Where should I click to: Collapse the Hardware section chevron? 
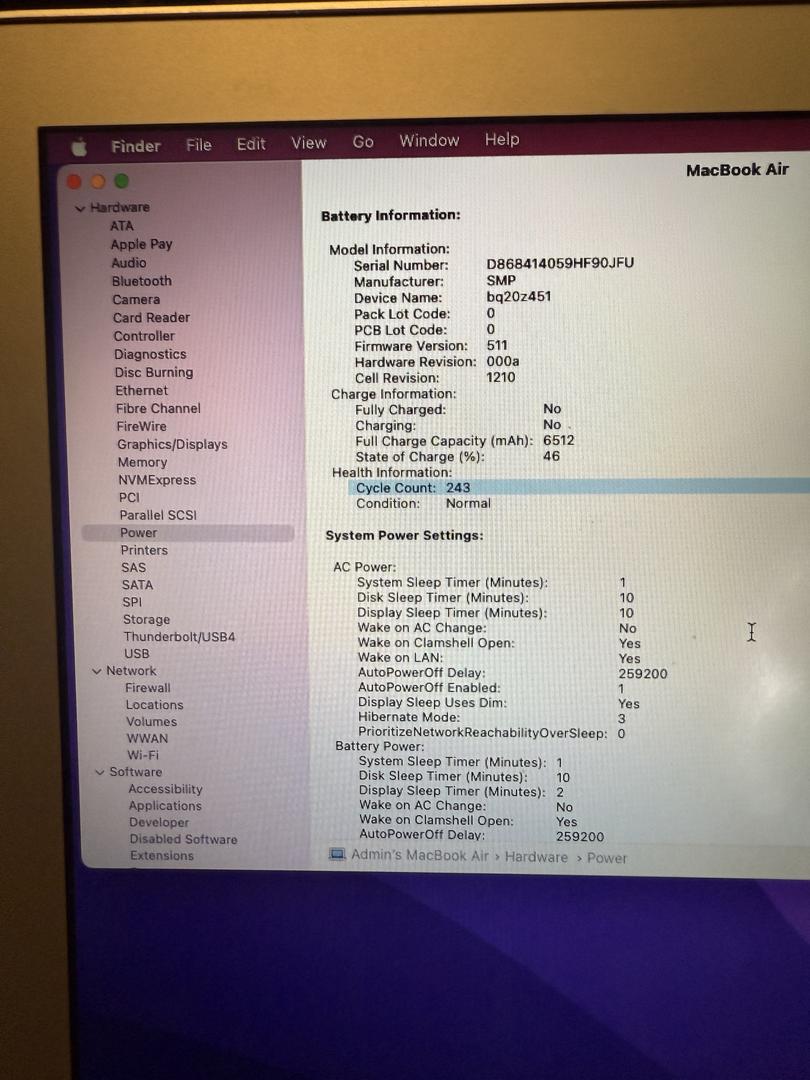point(81,208)
